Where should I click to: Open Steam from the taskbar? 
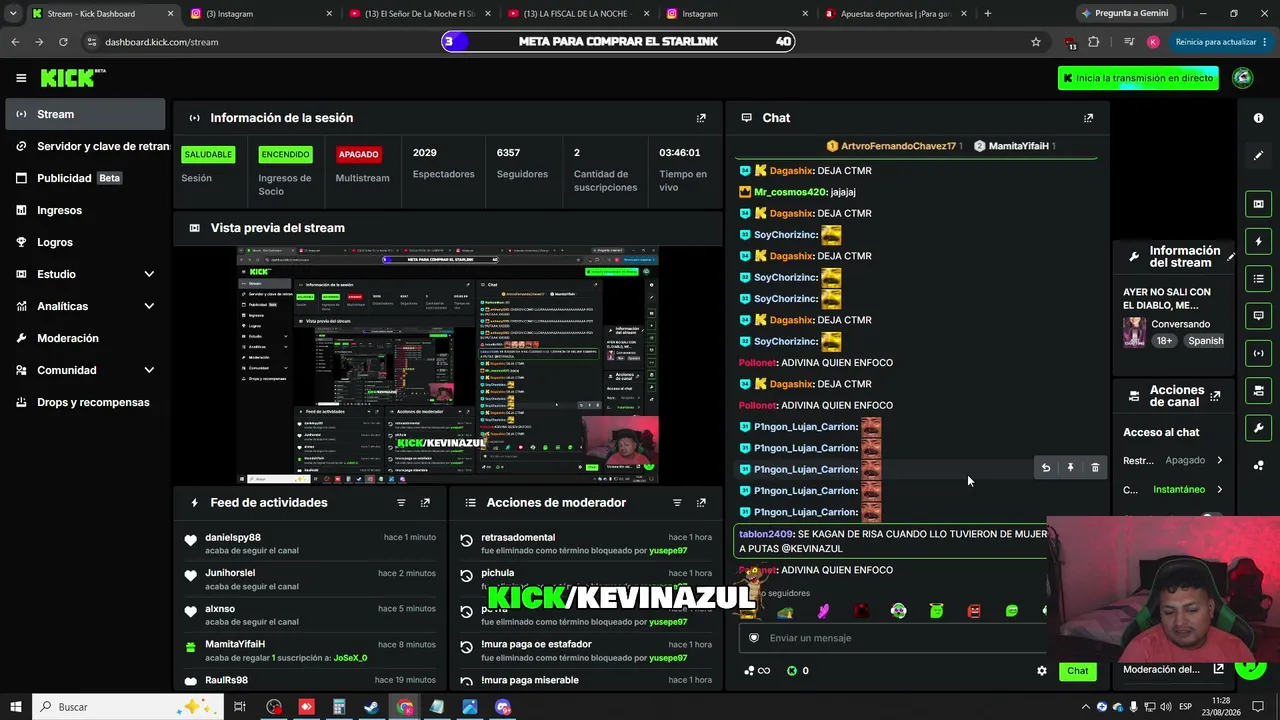point(371,707)
